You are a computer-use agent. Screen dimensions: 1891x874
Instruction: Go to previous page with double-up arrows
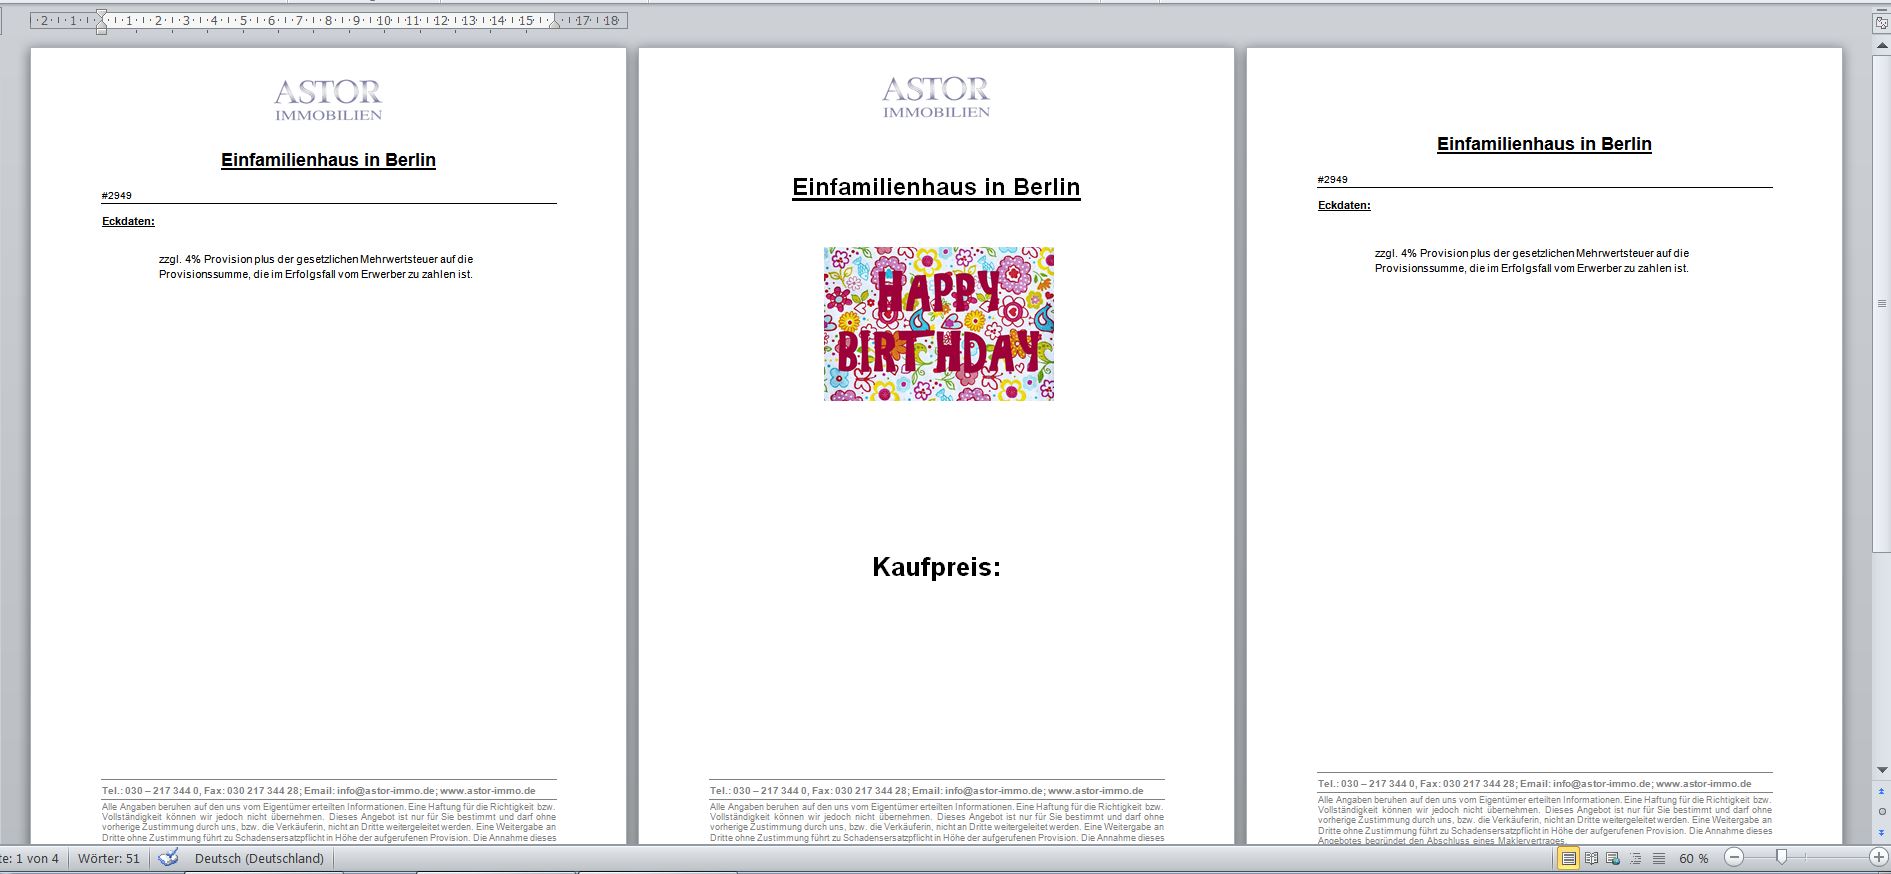(x=1882, y=791)
